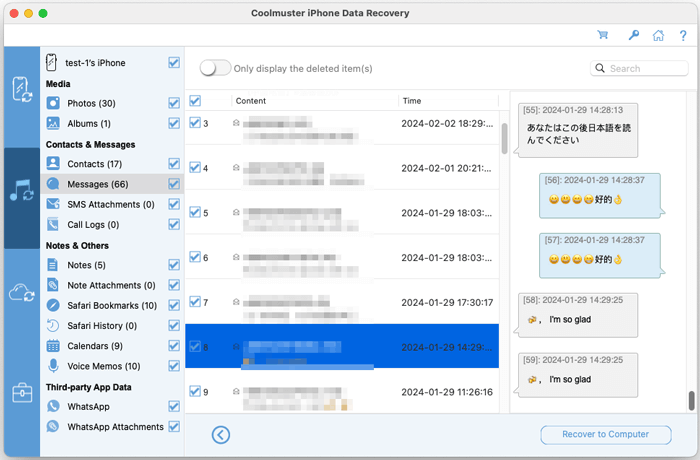Click the iPhone device icon
Viewport: 700px width, 460px height.
[52, 63]
